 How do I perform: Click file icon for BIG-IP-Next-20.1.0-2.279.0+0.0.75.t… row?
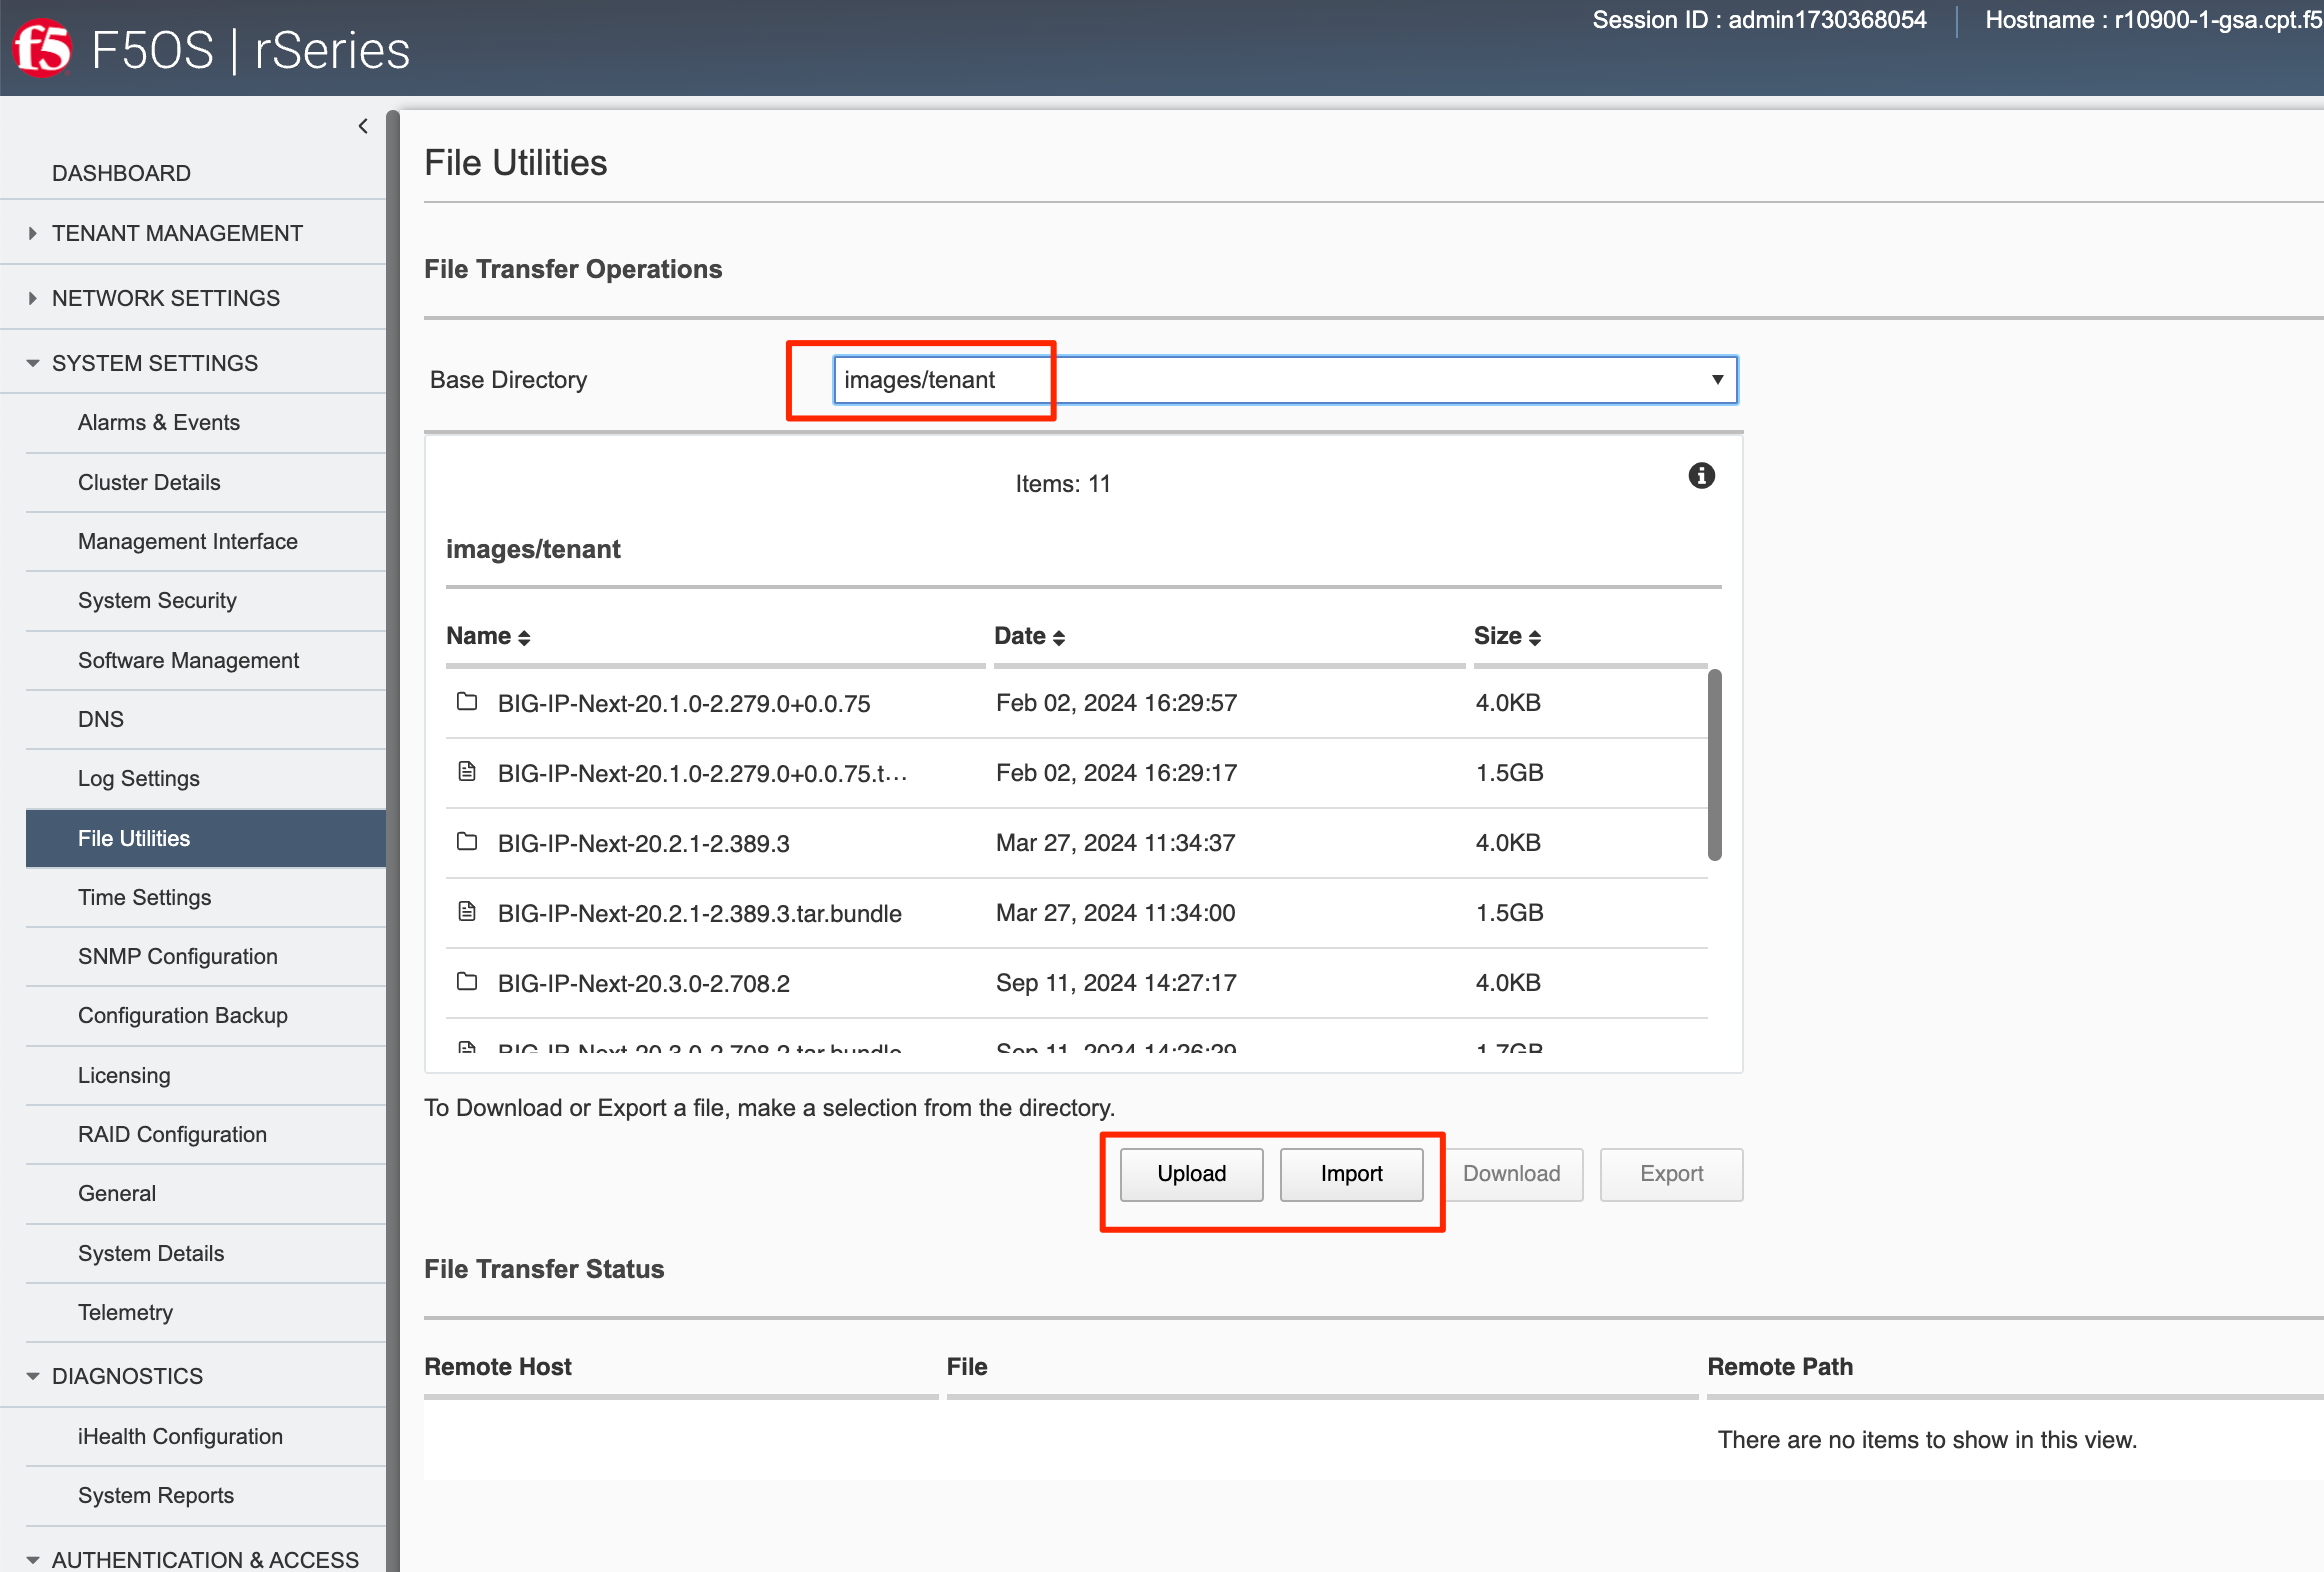[x=467, y=771]
